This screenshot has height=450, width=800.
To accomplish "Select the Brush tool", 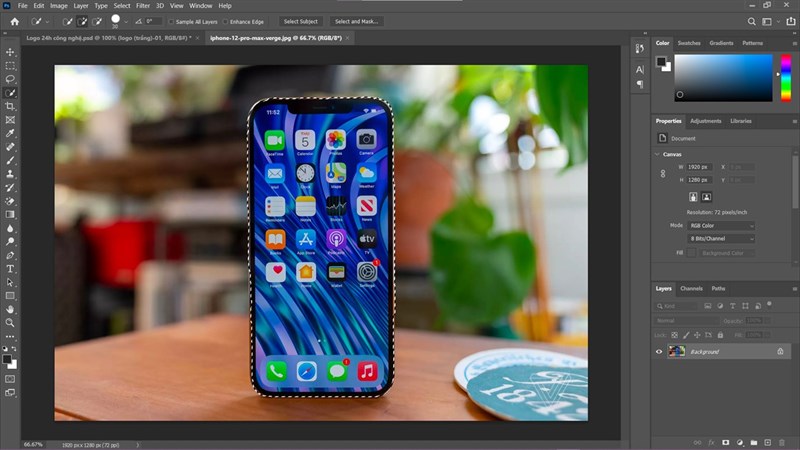I will pyautogui.click(x=10, y=160).
